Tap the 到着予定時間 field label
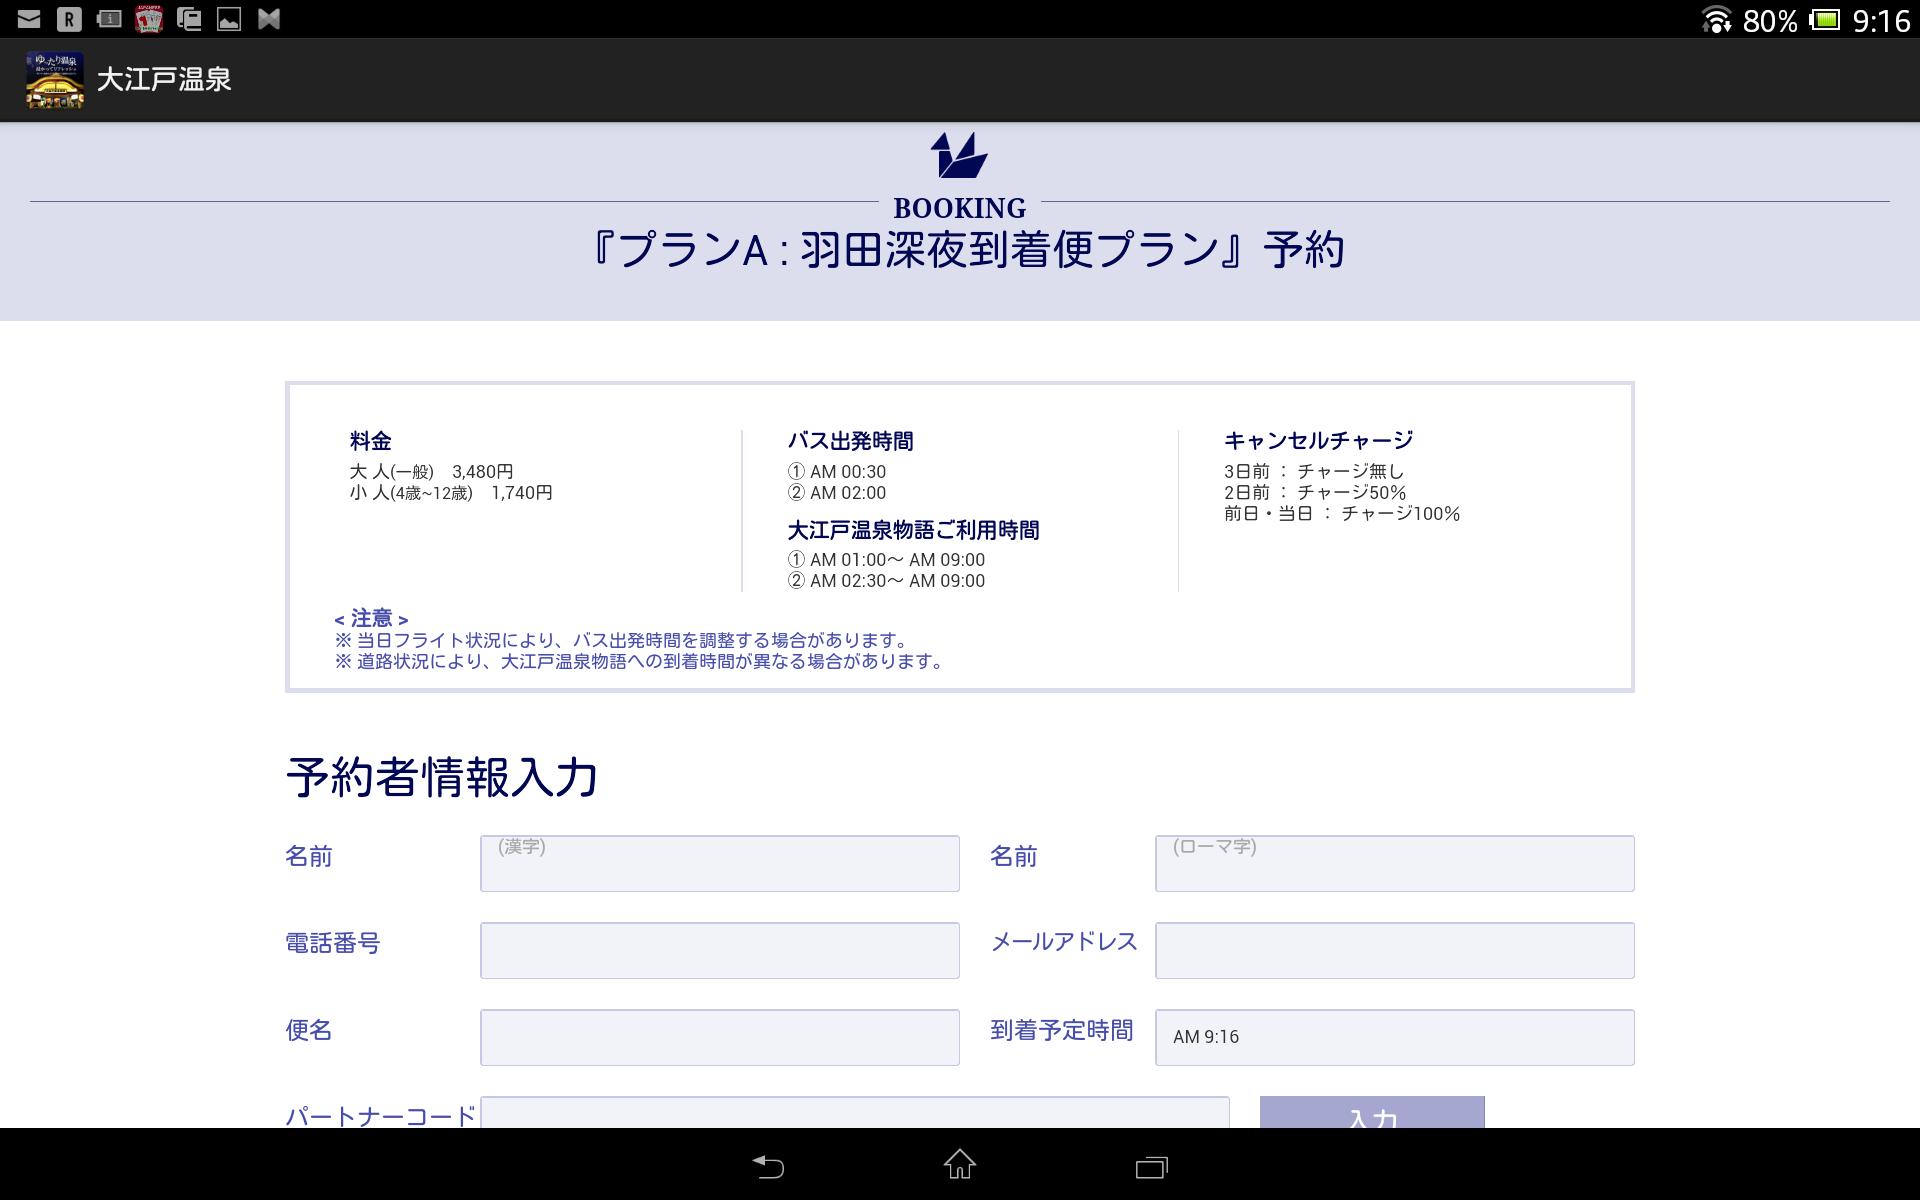The image size is (1920, 1200). click(x=1062, y=1030)
